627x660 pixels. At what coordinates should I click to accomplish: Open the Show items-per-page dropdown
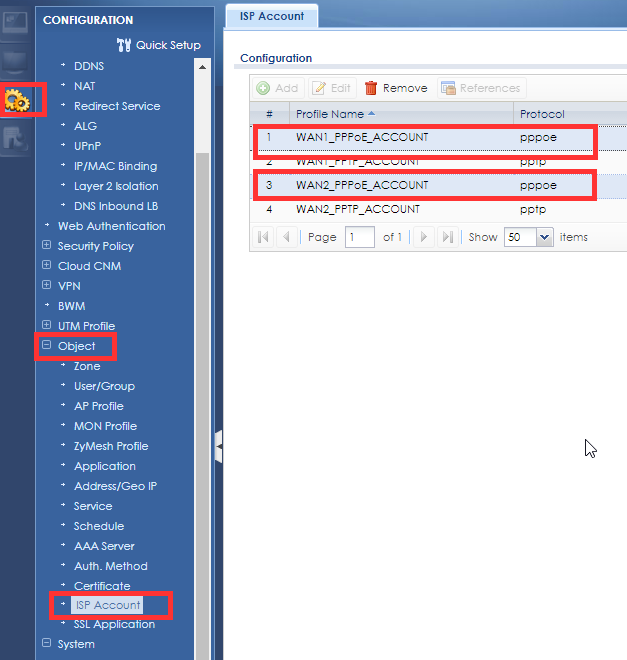pos(544,237)
